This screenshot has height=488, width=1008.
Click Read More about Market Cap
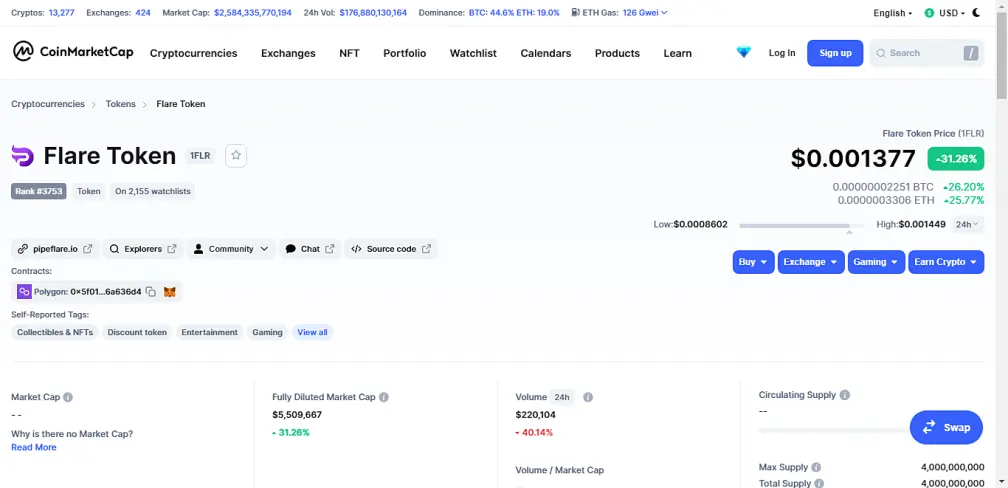33,447
